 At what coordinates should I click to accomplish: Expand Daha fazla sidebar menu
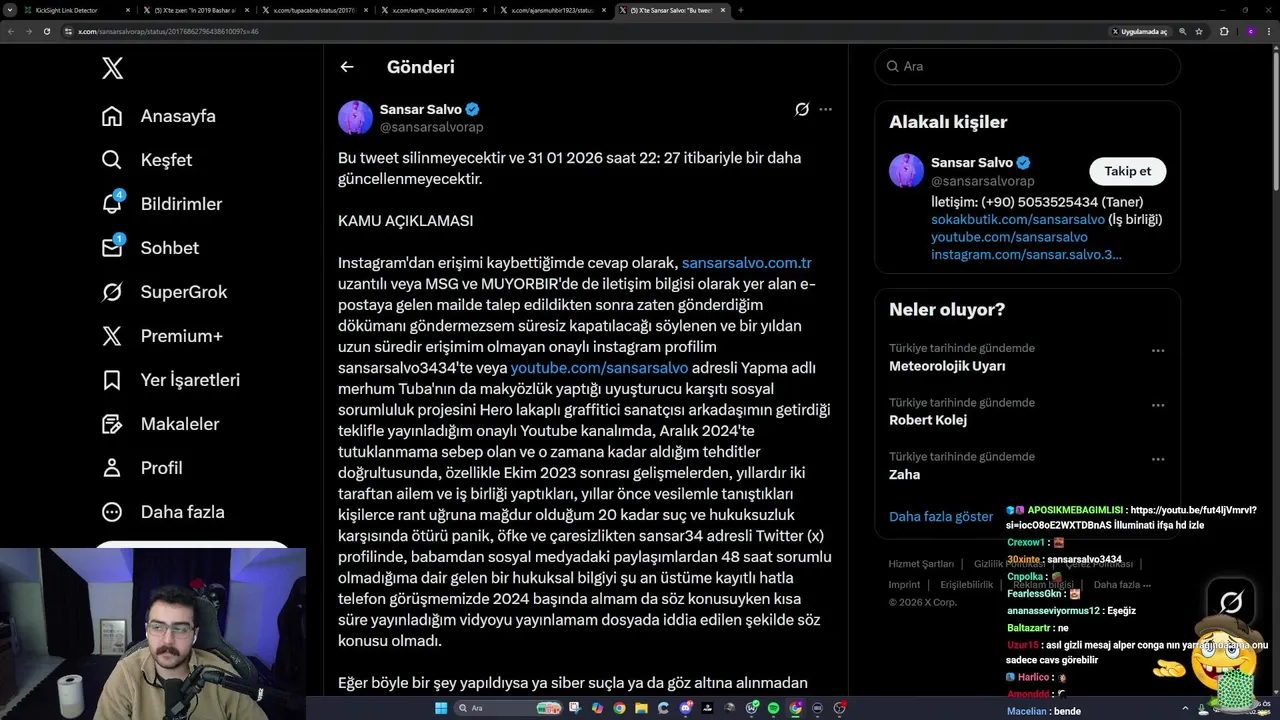pyautogui.click(x=163, y=512)
